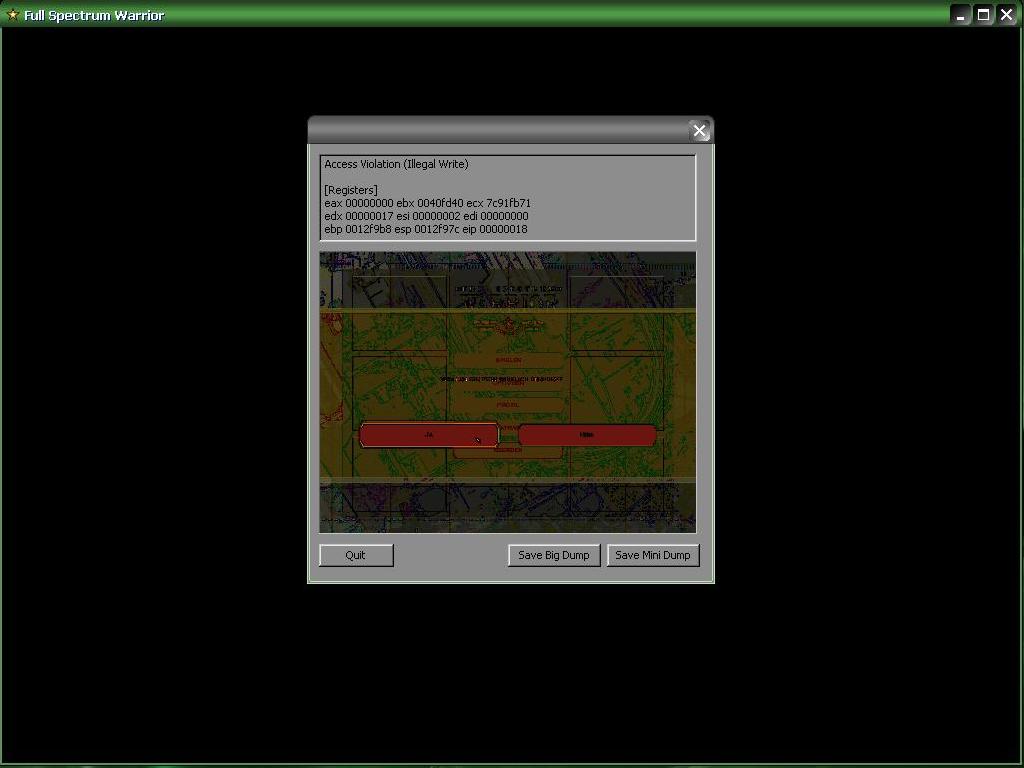
Task: Click the ebp 0012f9b8 register line
Action: point(425,229)
